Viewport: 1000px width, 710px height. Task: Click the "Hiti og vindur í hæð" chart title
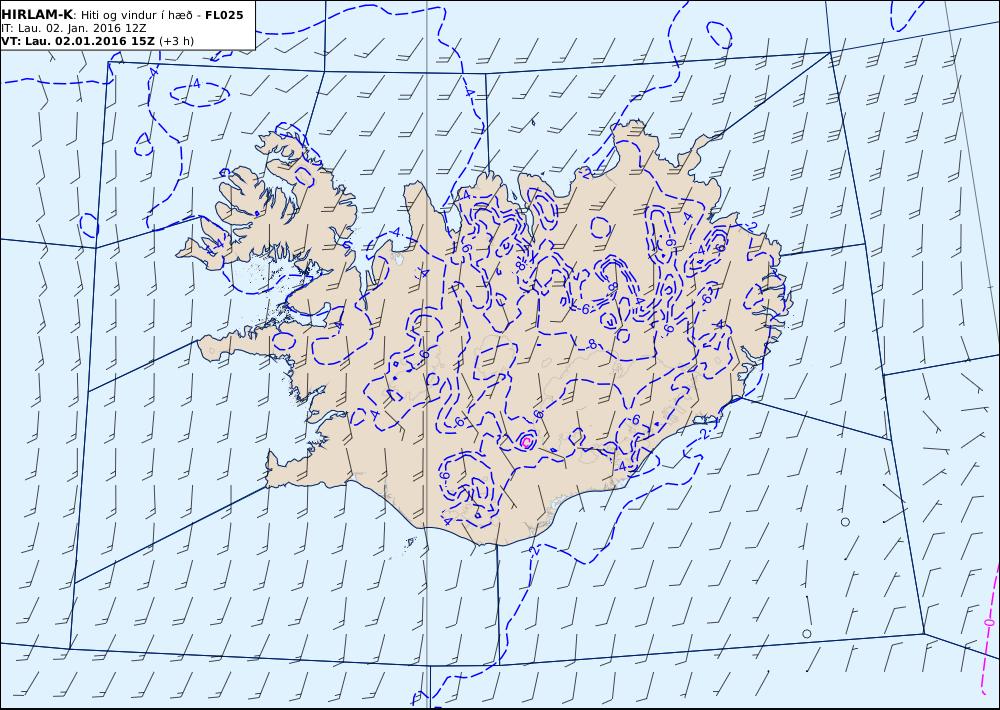(x=137, y=15)
